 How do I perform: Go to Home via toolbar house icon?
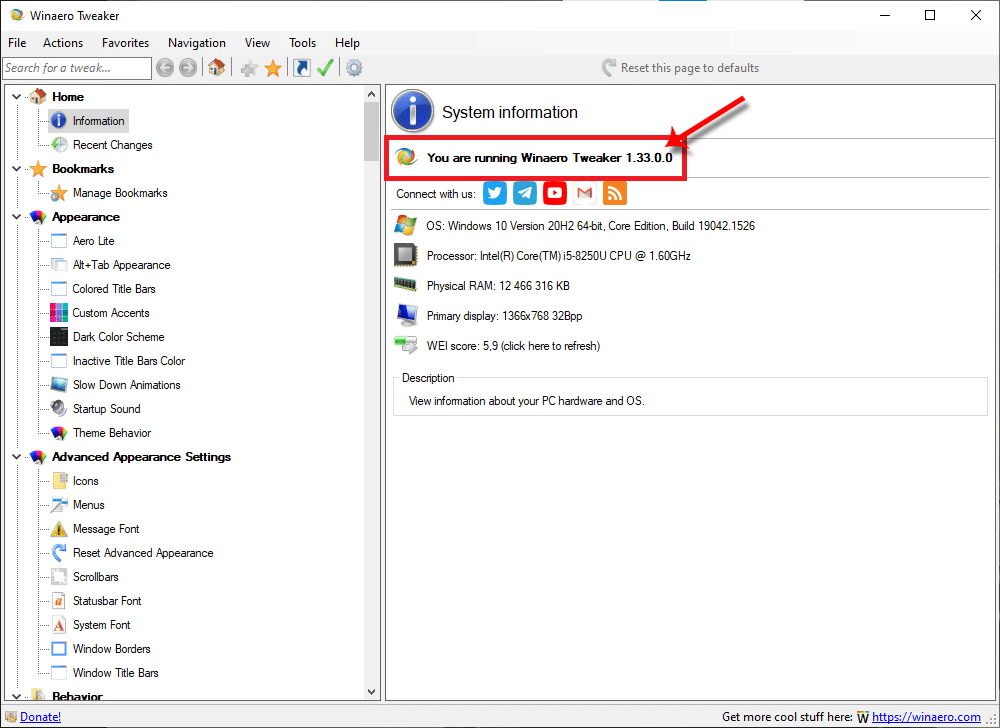216,67
